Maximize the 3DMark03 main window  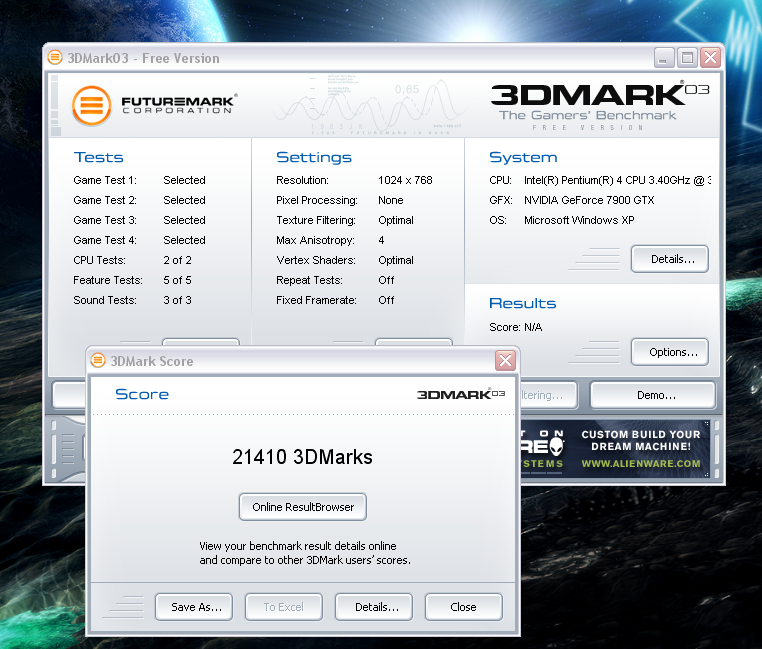(x=687, y=57)
